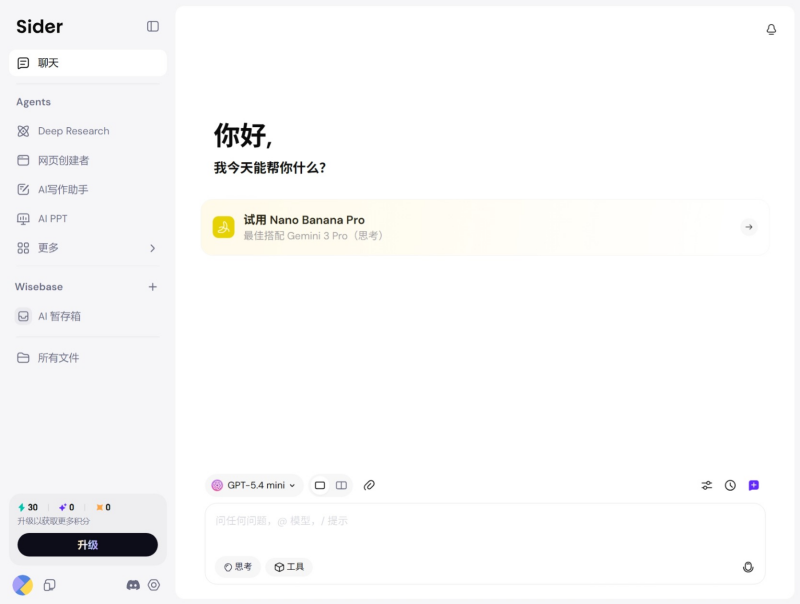
Task: Open the GPT-5.4 mini model dropdown
Action: coord(254,485)
